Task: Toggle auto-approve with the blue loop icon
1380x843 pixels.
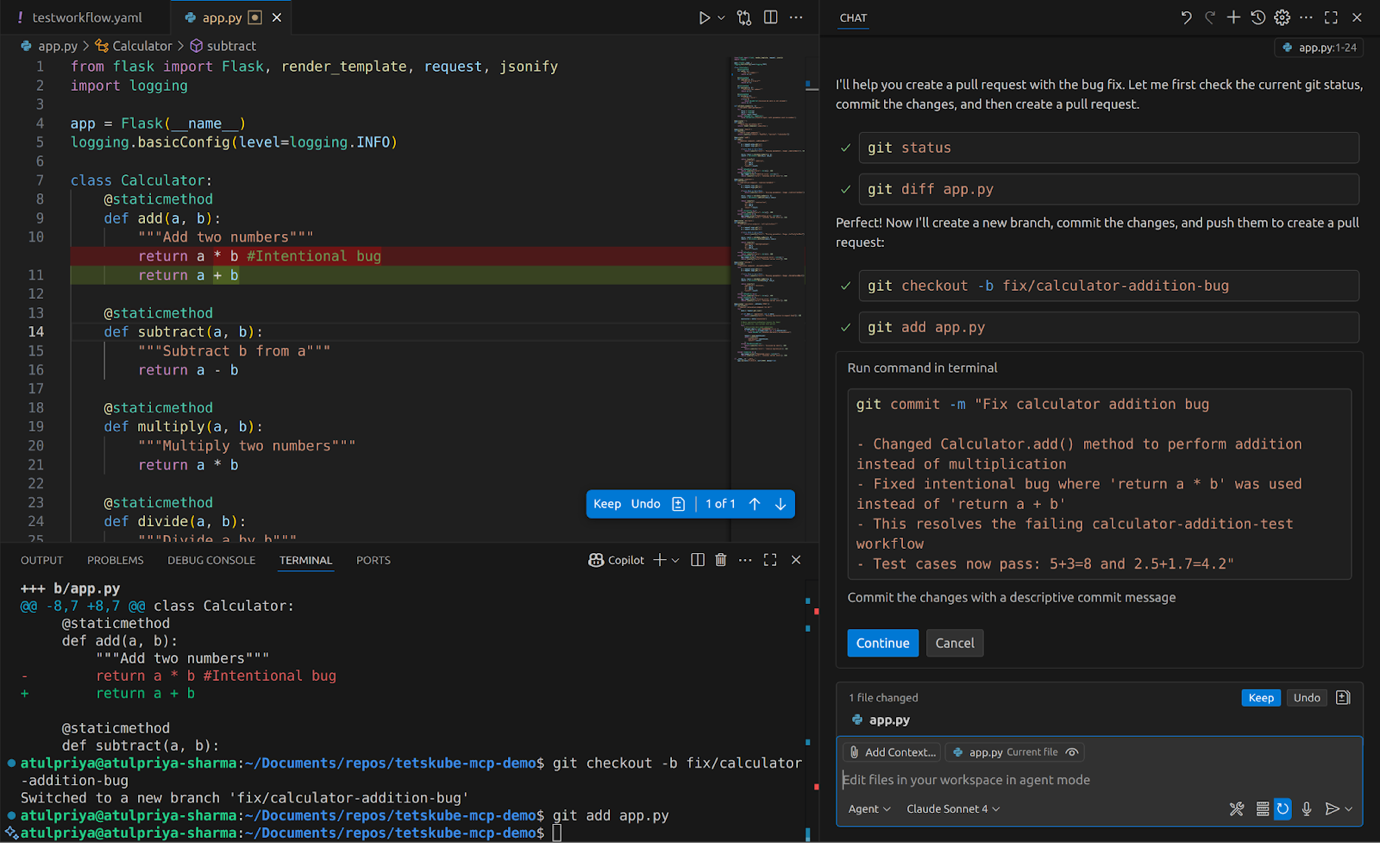Action: (1282, 809)
